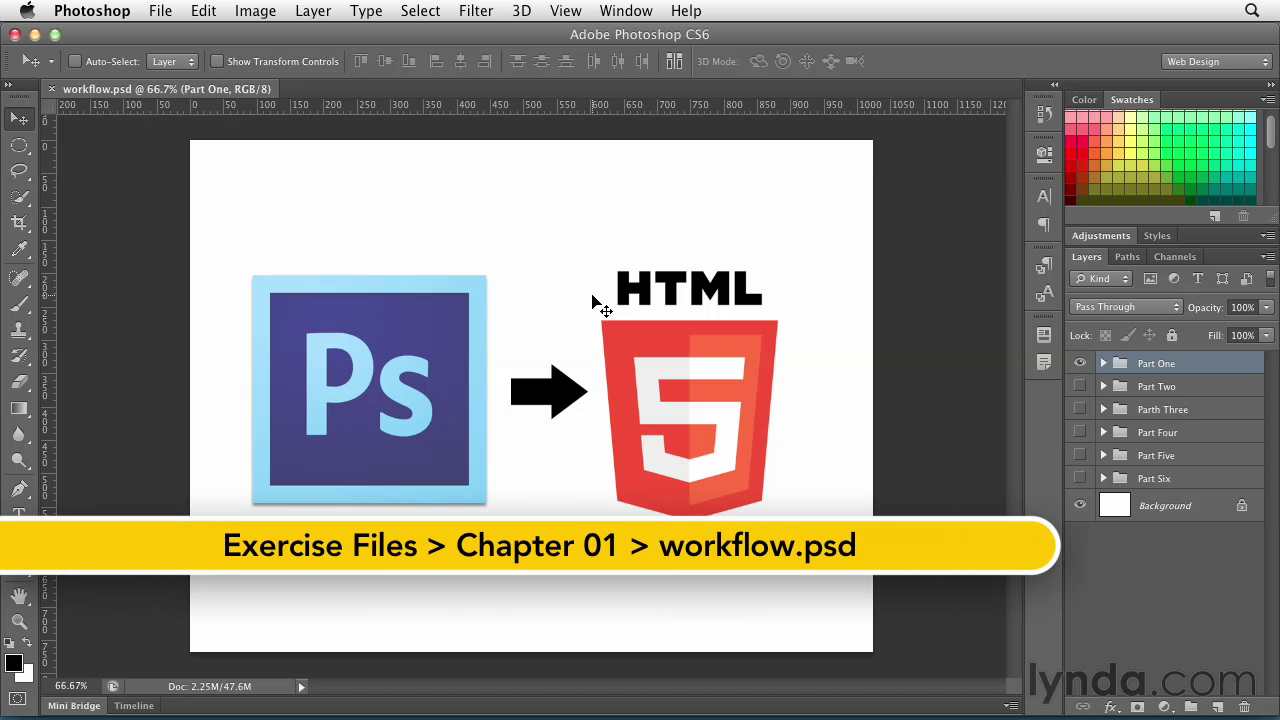Delete swatch with trash icon
The height and width of the screenshot is (720, 1280).
(x=1243, y=216)
